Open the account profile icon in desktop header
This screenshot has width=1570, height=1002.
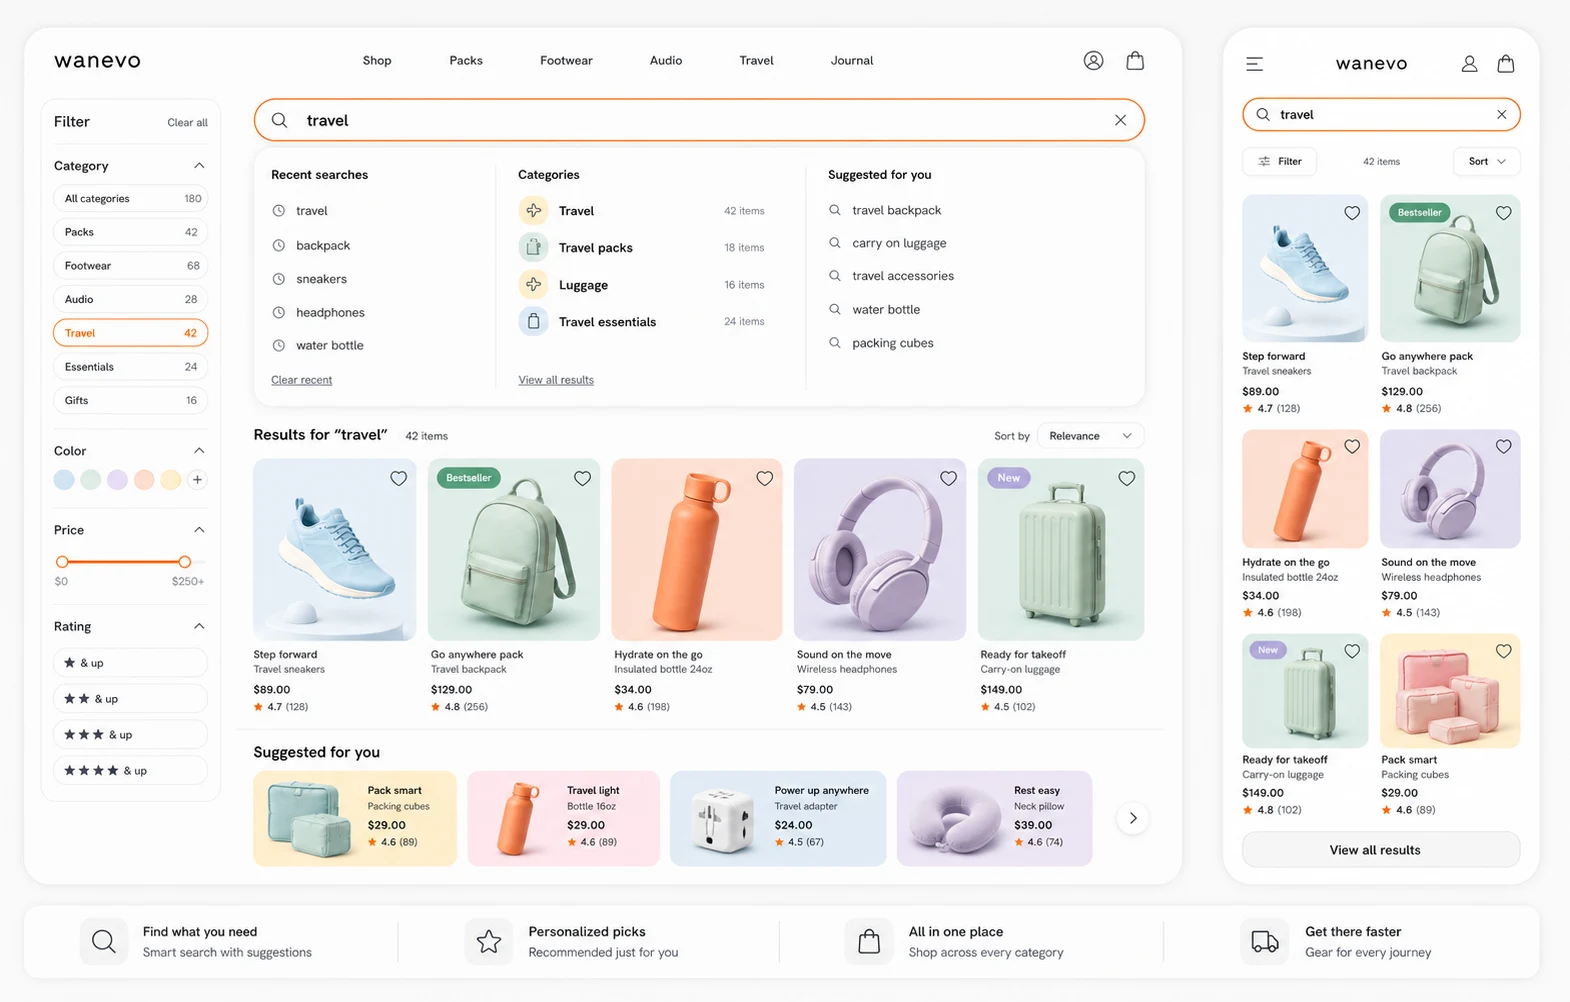click(1093, 61)
